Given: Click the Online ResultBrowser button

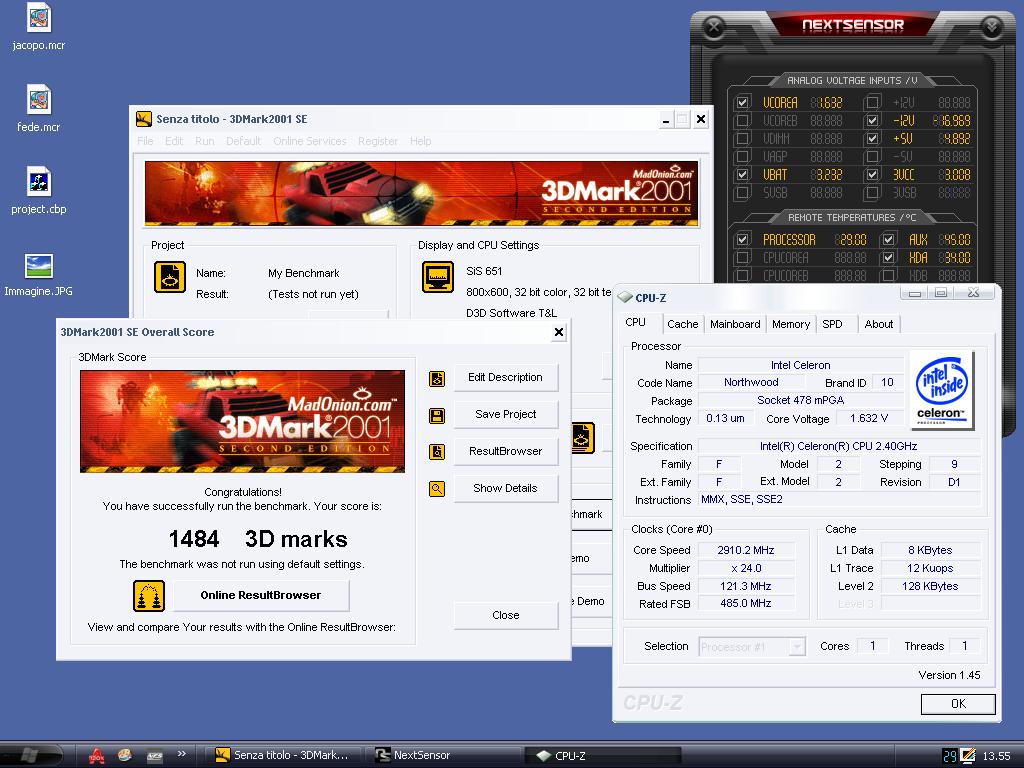Looking at the screenshot, I should 261,596.
